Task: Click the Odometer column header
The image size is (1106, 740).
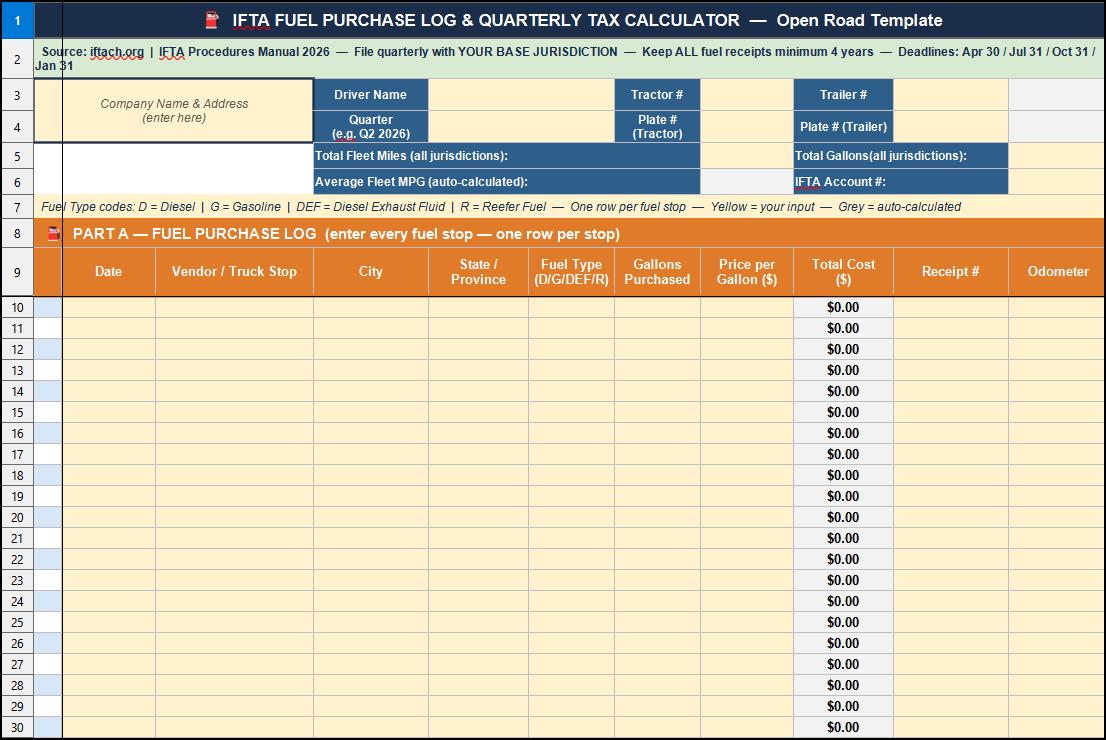Action: (1057, 272)
